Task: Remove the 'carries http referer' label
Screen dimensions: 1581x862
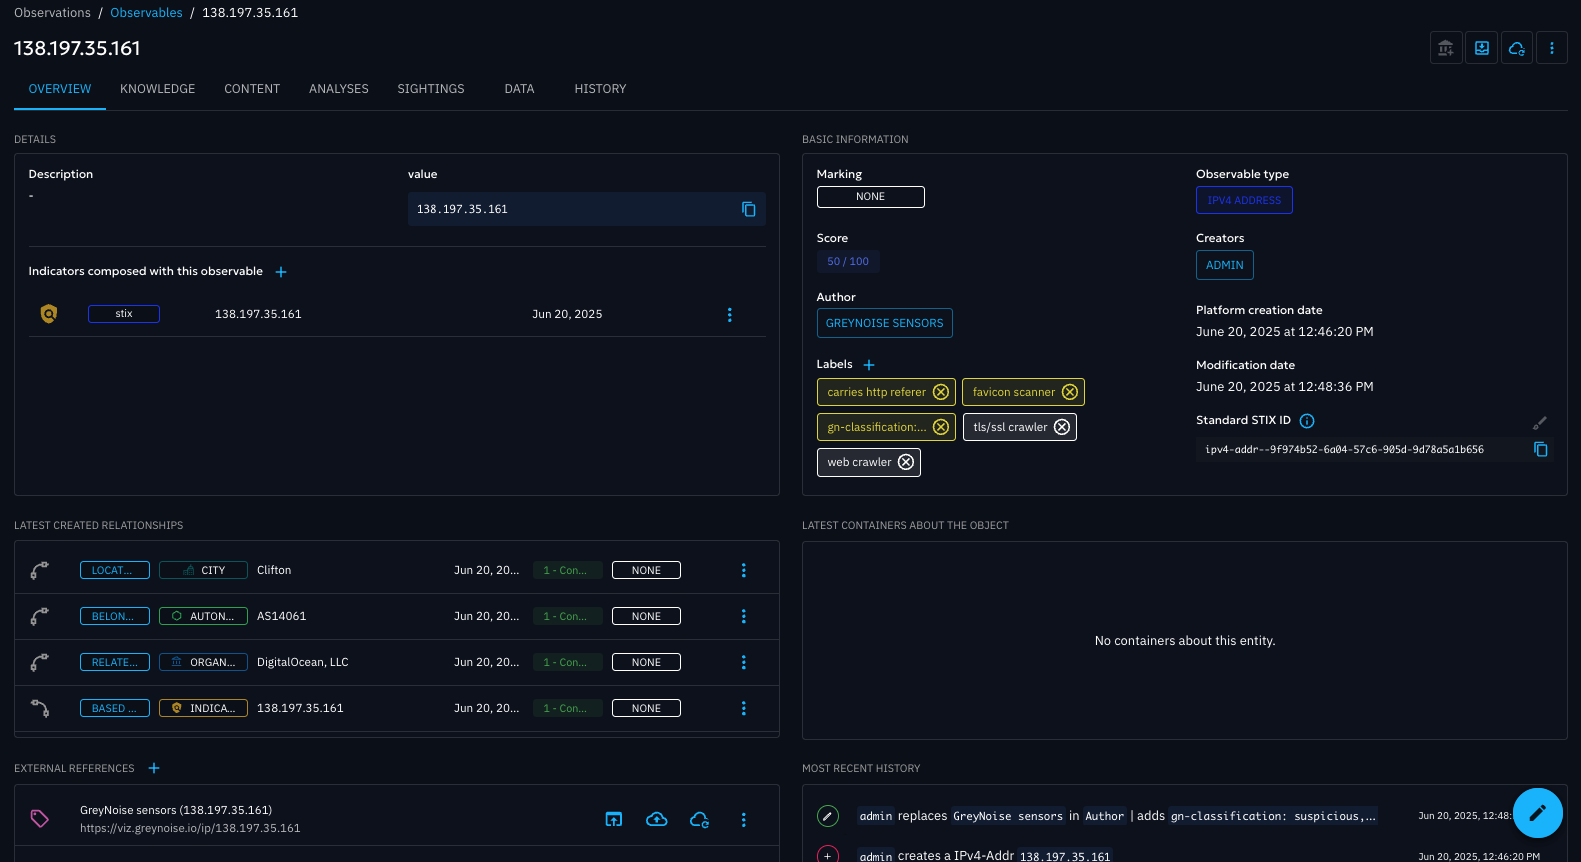Action: click(x=941, y=392)
